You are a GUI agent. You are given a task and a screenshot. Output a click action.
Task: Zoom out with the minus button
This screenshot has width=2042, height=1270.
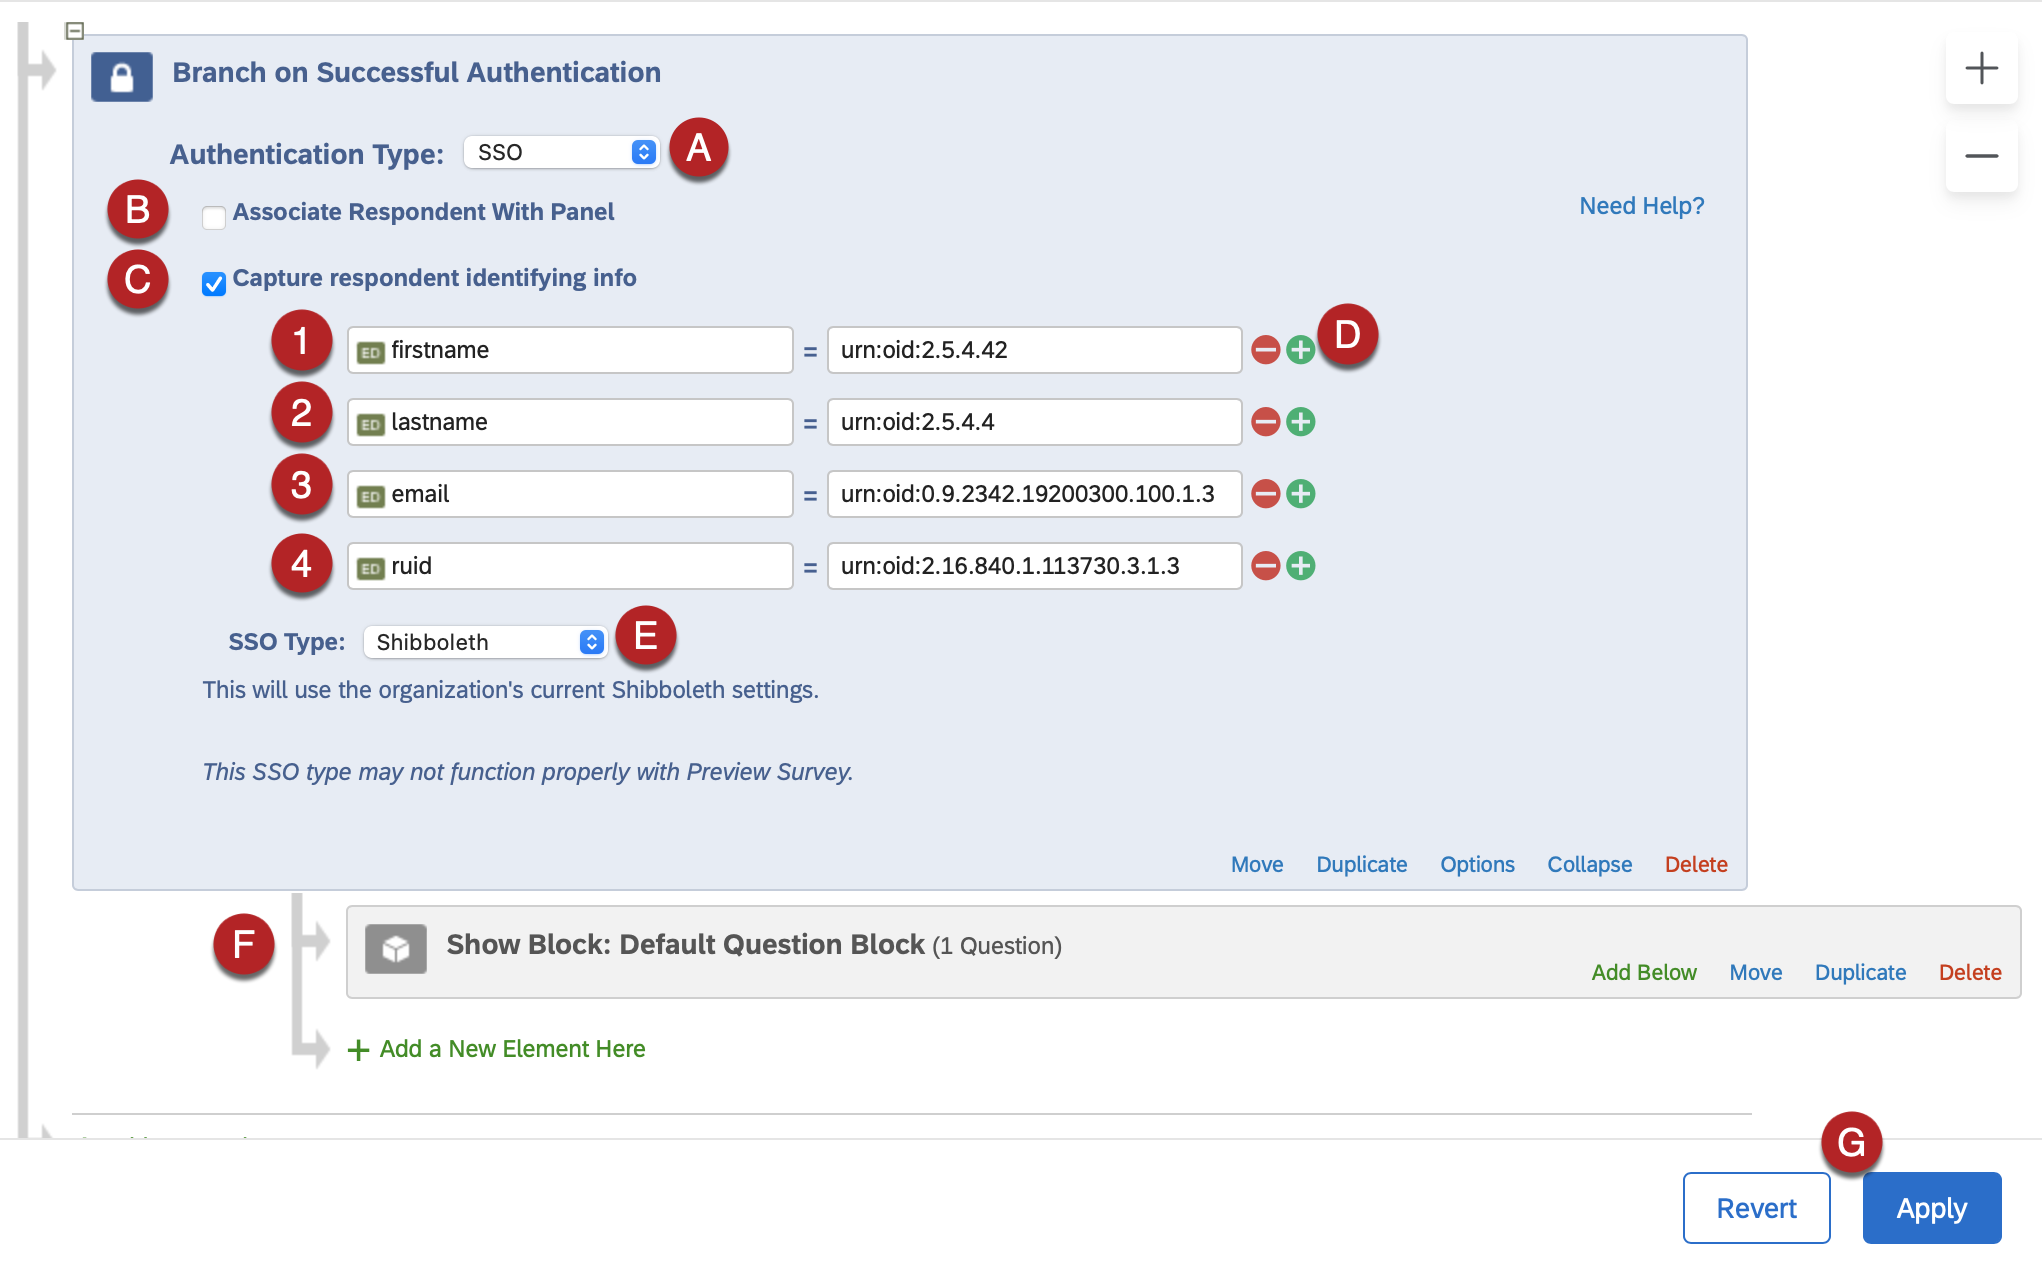[x=1981, y=156]
